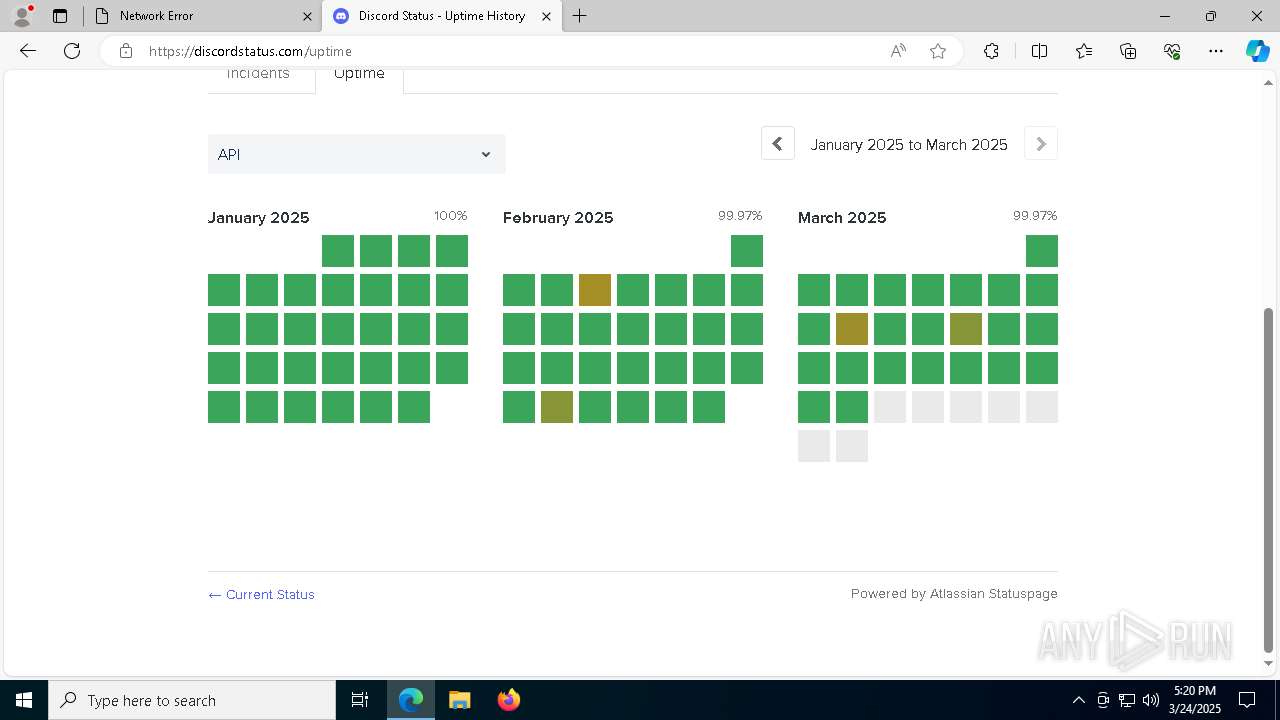Refresh the Discord Status page
Viewport: 1280px width, 720px height.
(72, 51)
